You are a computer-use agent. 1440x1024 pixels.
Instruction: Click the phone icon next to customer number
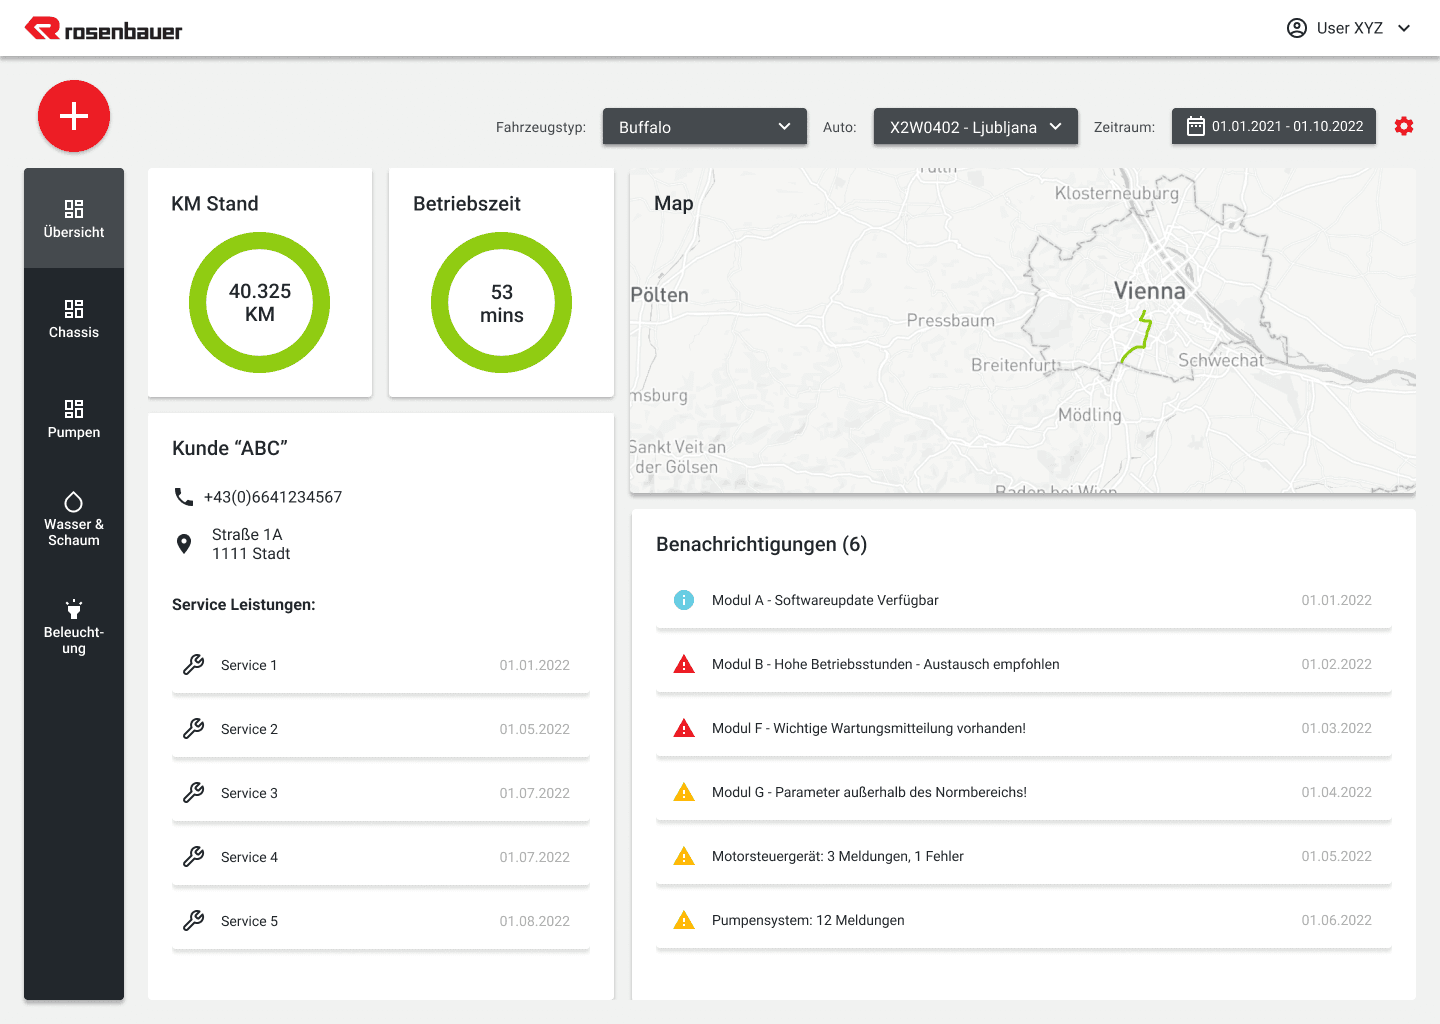tap(184, 497)
